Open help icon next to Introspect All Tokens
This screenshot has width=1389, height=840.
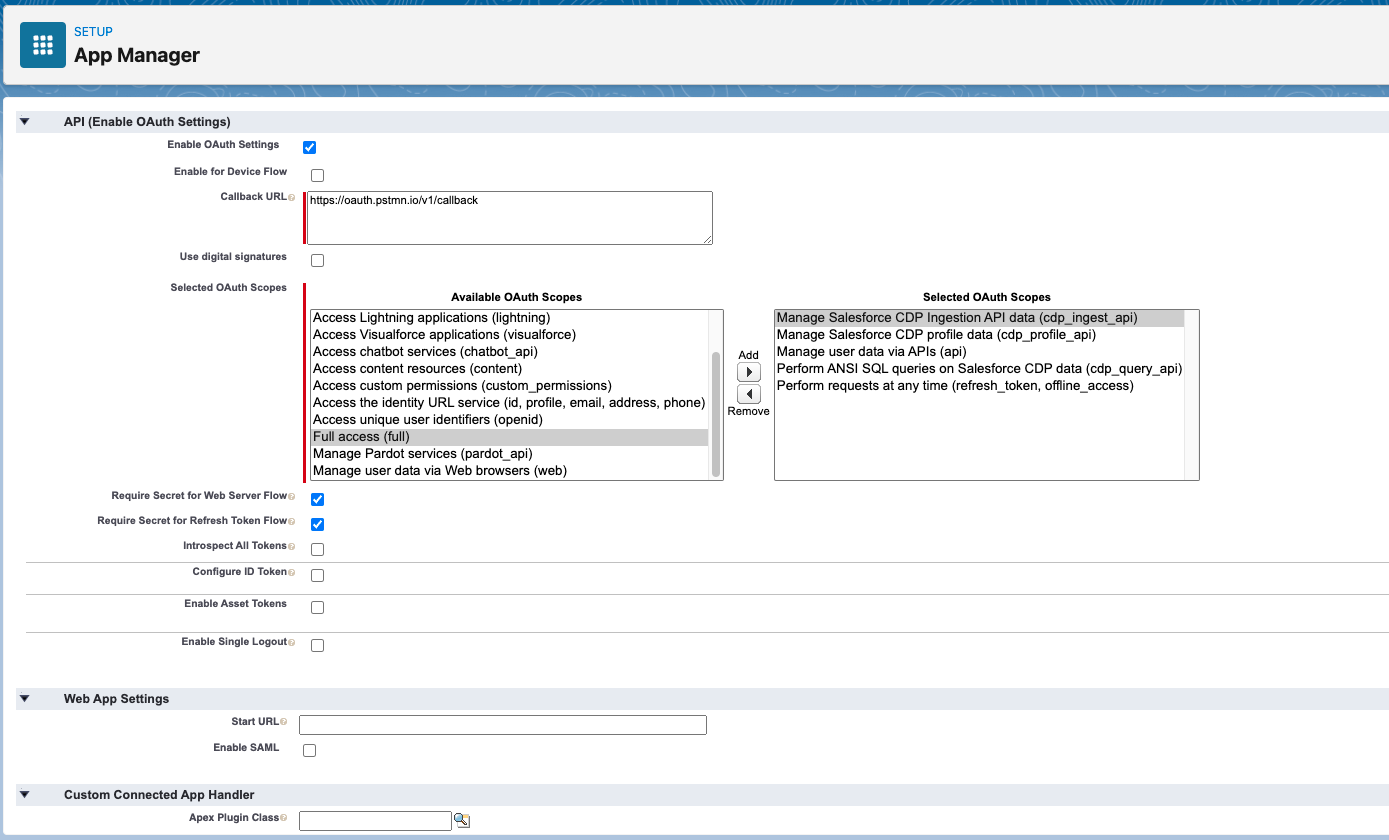coord(292,546)
